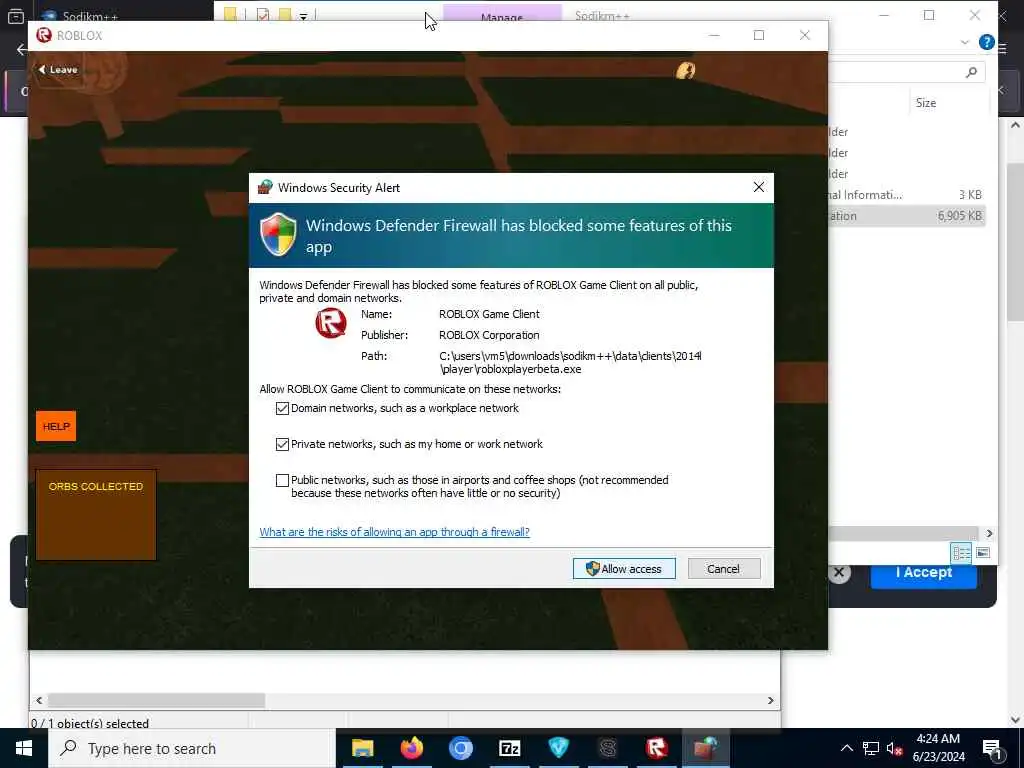
Task: Click the bottom horizontal scrollbar thumb
Action: point(157,700)
